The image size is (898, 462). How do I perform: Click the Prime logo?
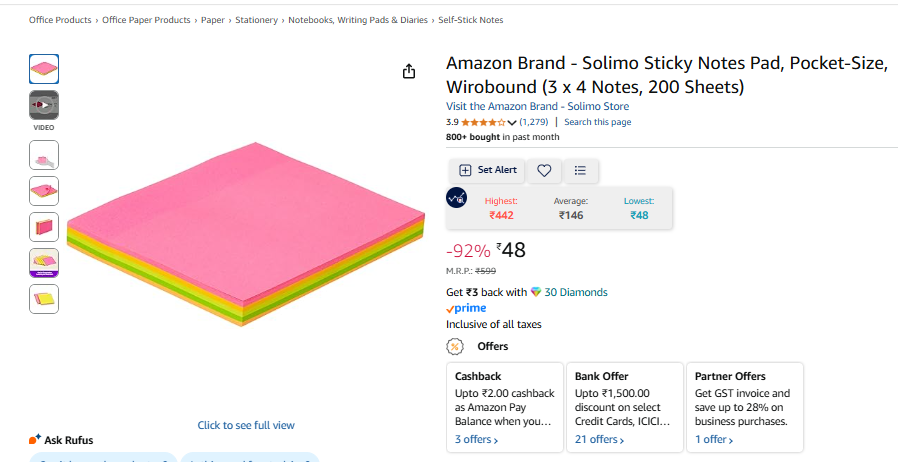[466, 309]
